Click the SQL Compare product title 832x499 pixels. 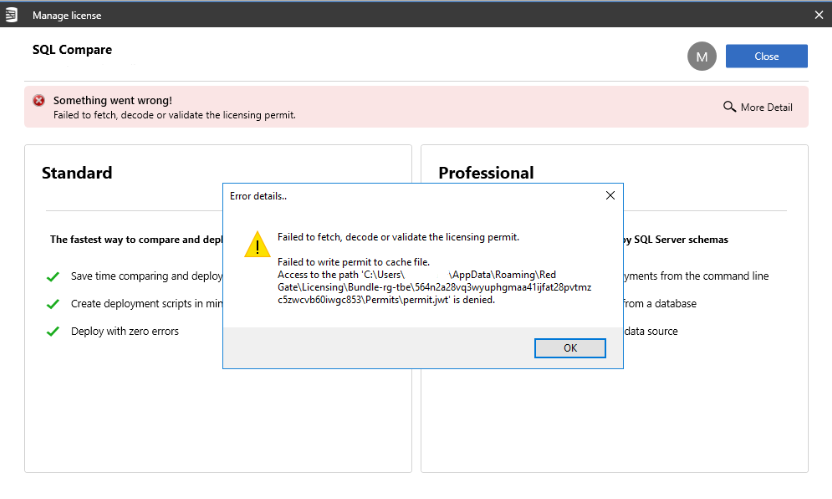tap(72, 50)
